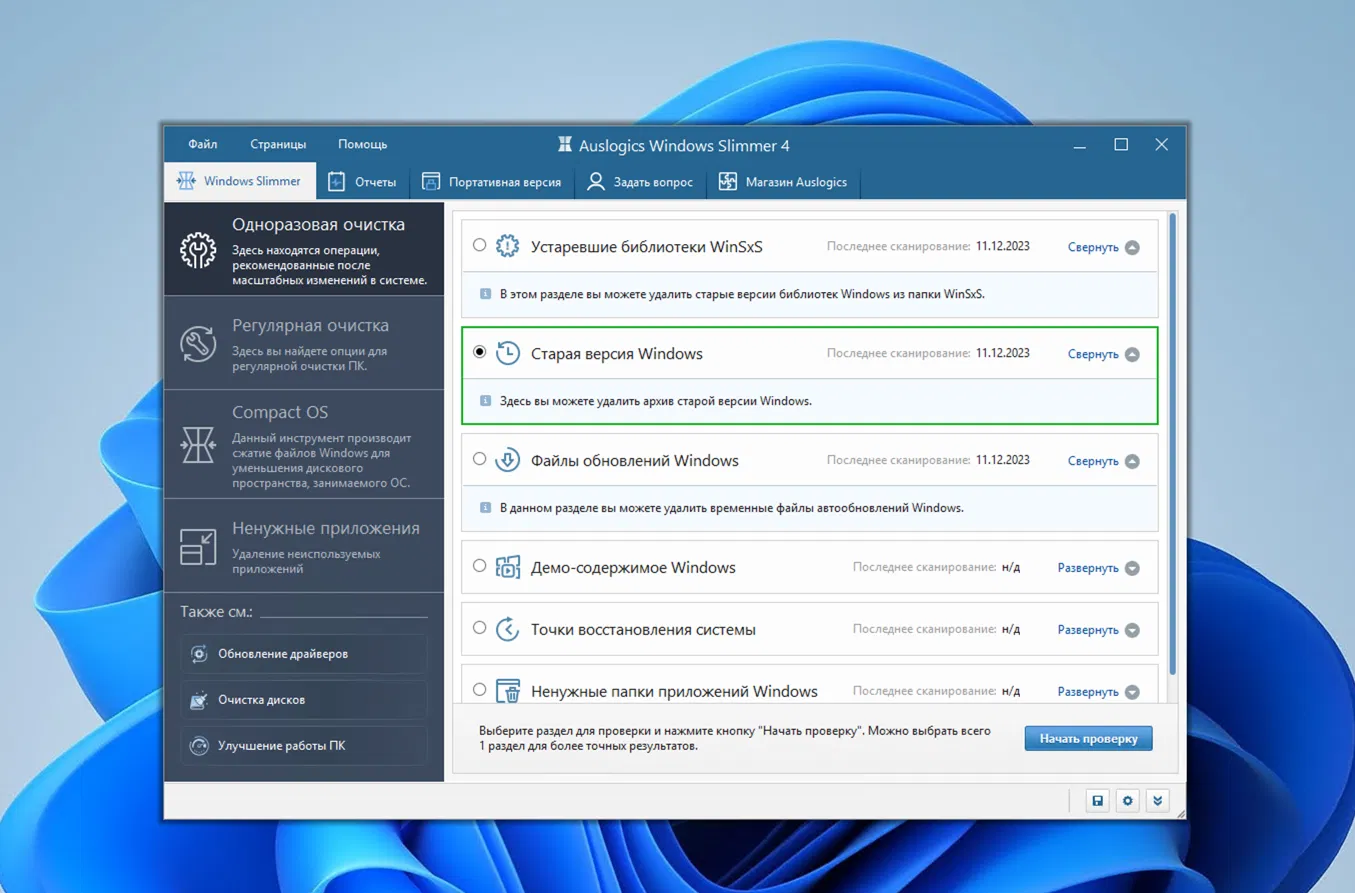Open the Compact OS section
This screenshot has height=893, width=1355.
pos(304,444)
